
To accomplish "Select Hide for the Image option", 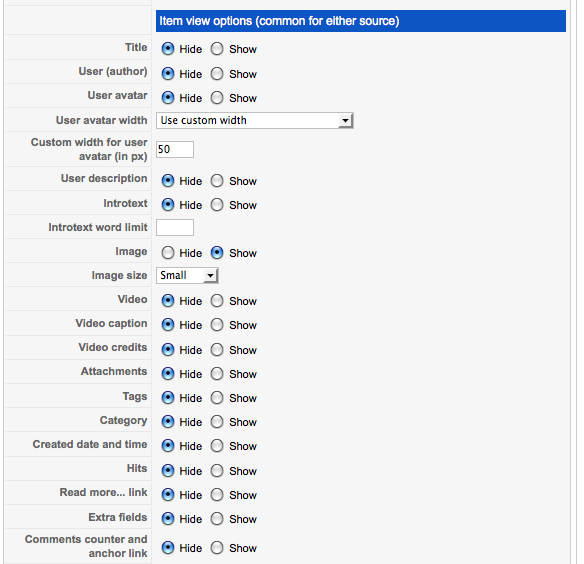I will 168,253.
